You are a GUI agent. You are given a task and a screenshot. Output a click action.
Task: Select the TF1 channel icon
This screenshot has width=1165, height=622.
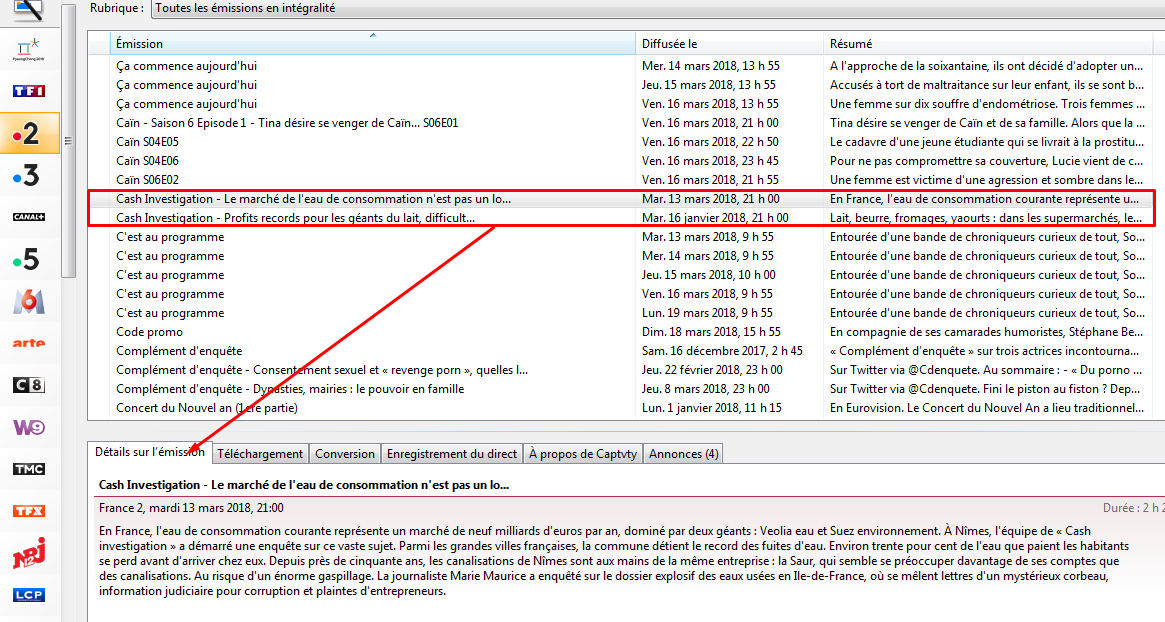click(28, 91)
